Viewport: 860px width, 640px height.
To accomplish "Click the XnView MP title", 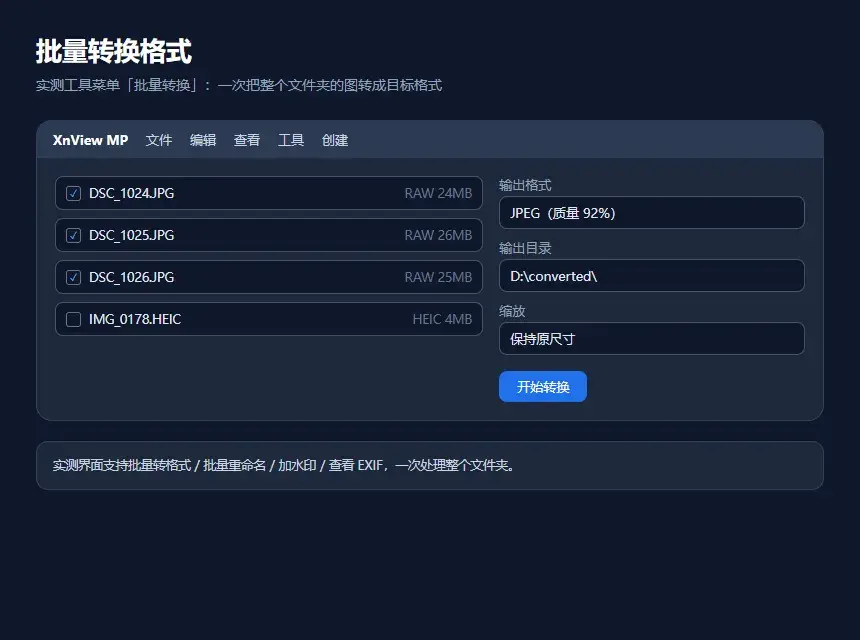I will (x=90, y=140).
